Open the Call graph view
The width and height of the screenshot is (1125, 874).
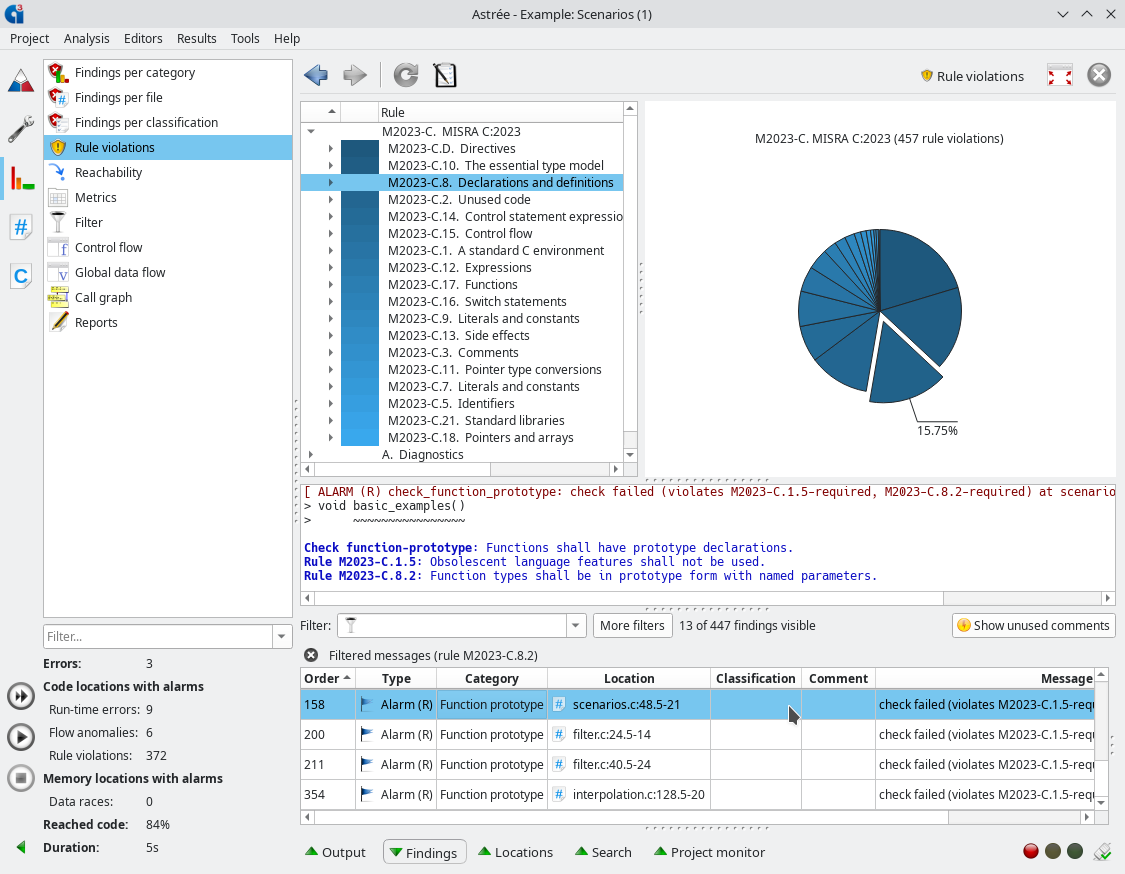(103, 298)
